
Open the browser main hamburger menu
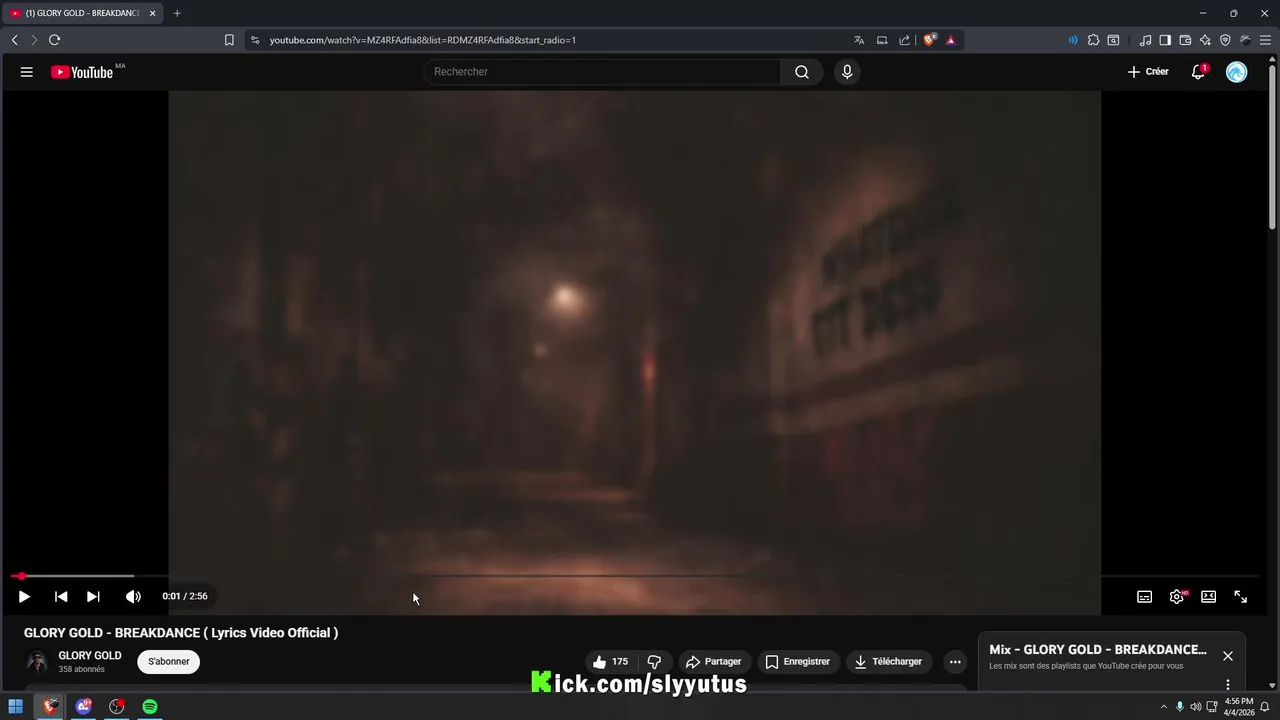tap(1265, 40)
